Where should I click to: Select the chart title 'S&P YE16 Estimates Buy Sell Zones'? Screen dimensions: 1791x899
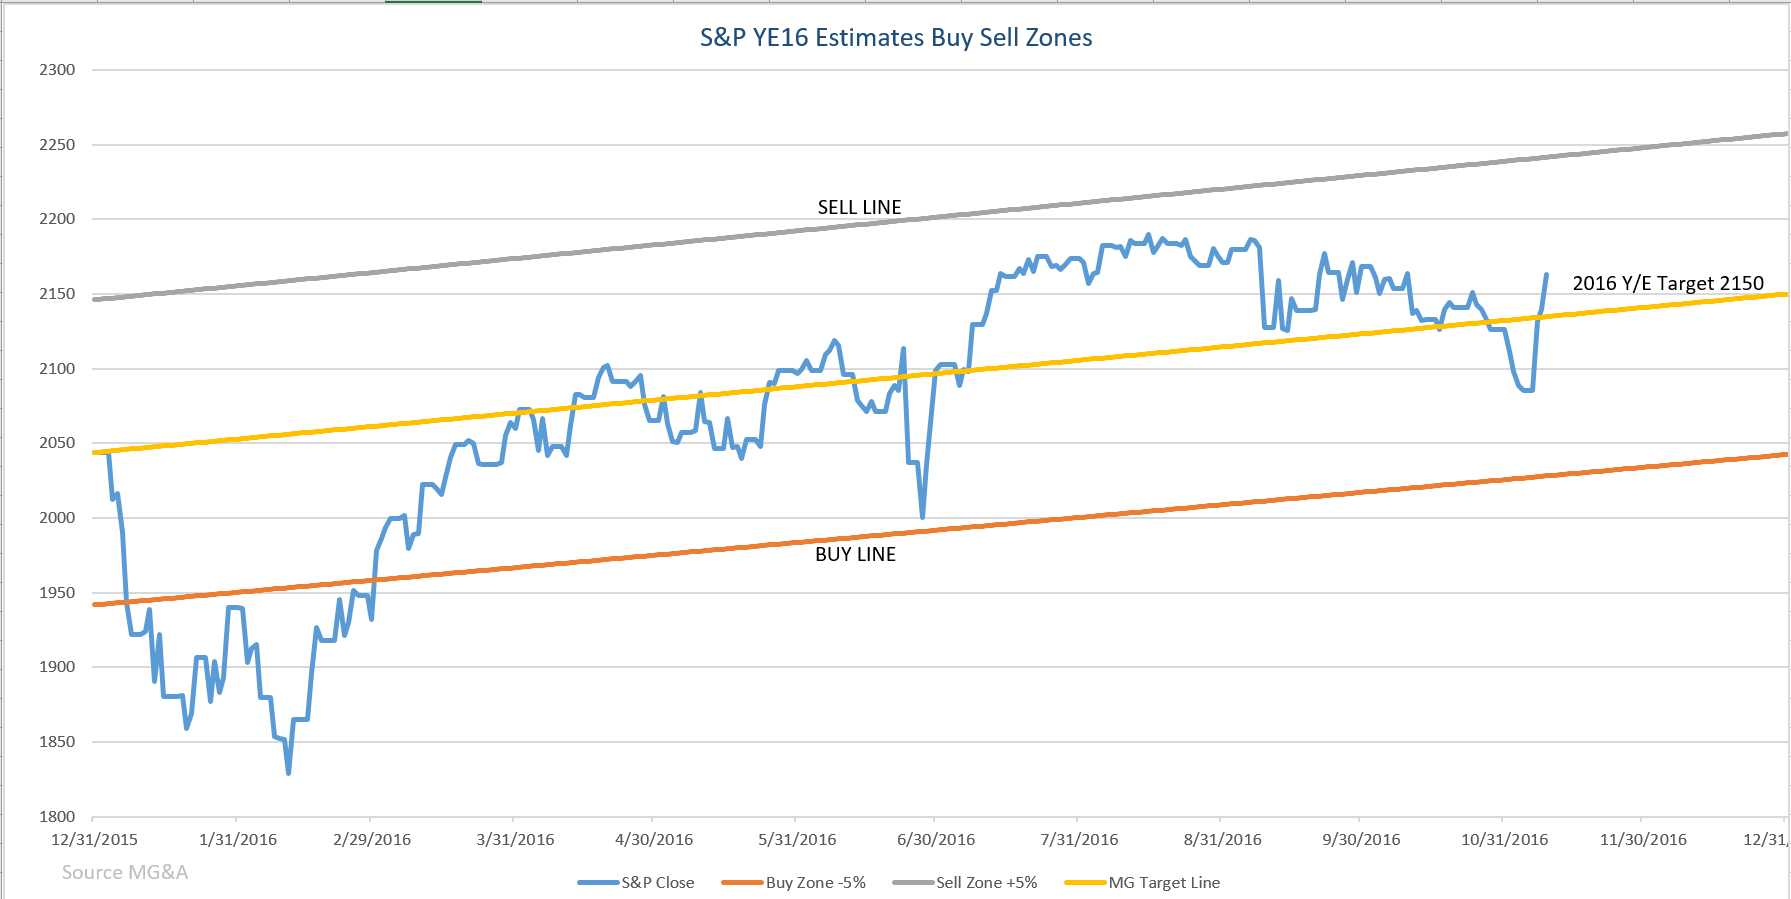pyautogui.click(x=896, y=38)
